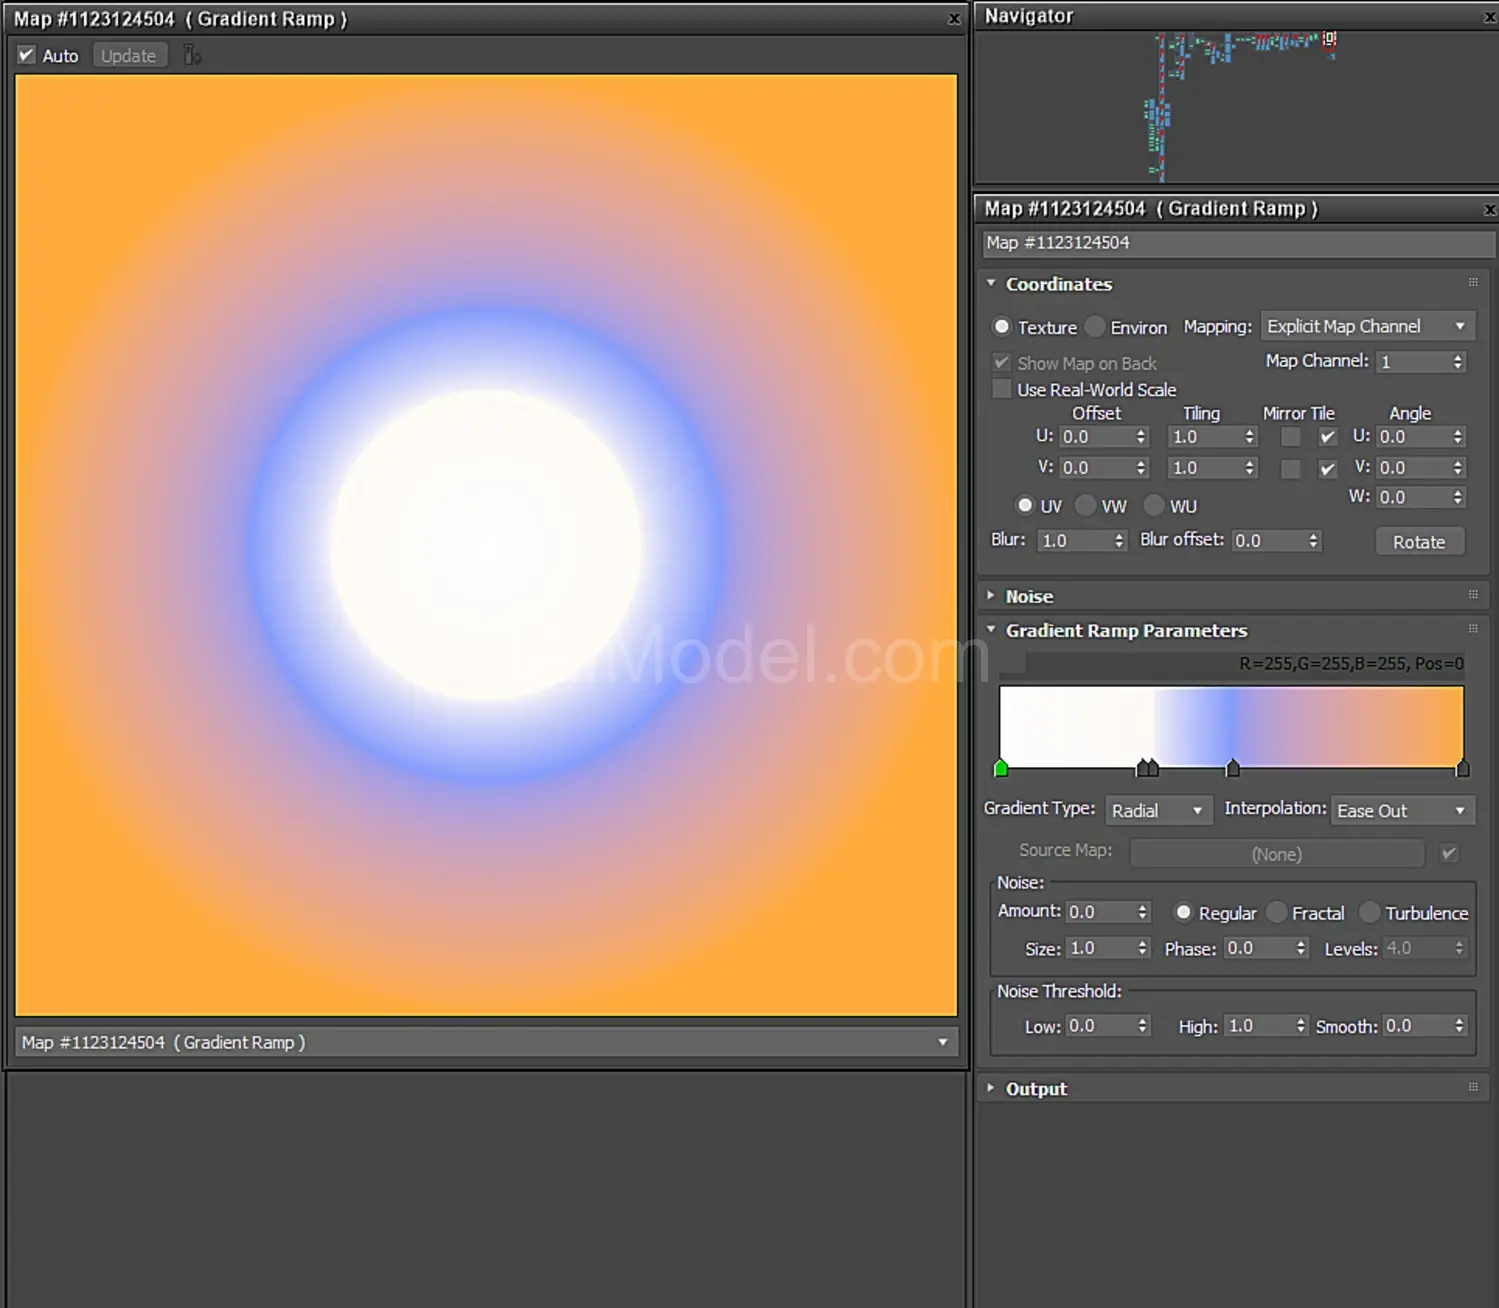Click the Noise Phase value field
Image resolution: width=1499 pixels, height=1308 pixels.
[1258, 948]
